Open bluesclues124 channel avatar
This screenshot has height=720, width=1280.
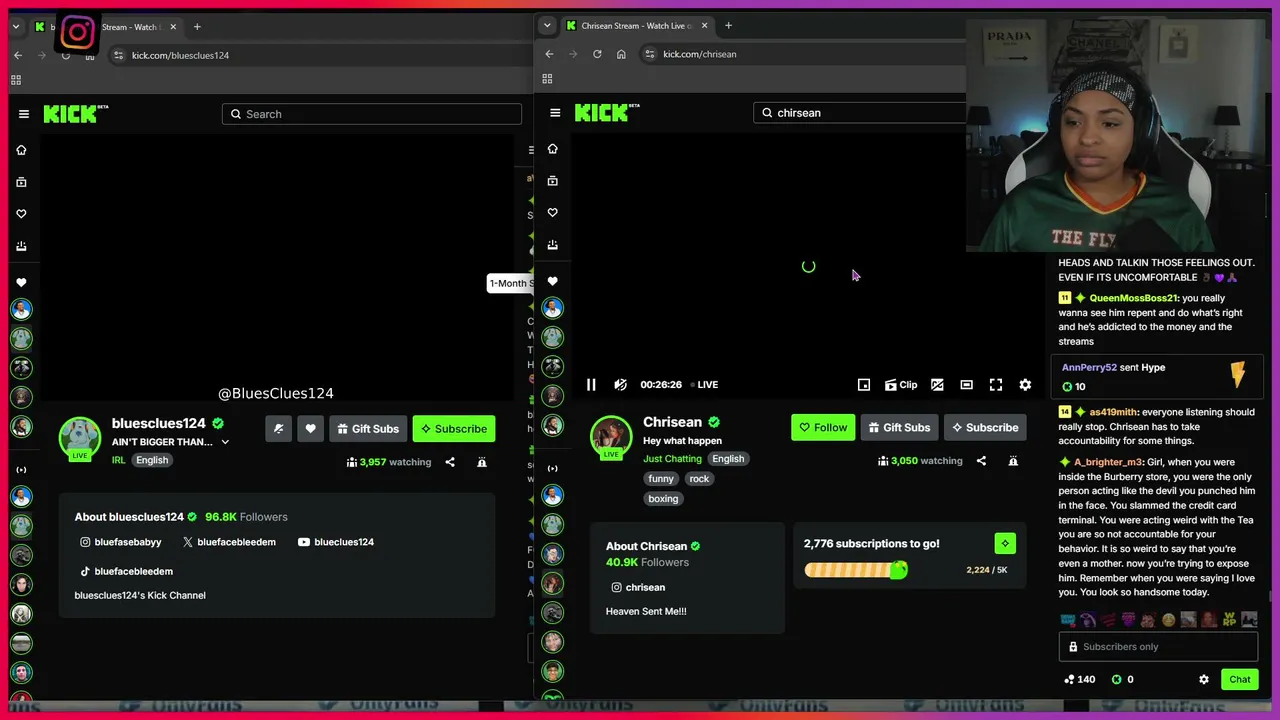point(80,438)
